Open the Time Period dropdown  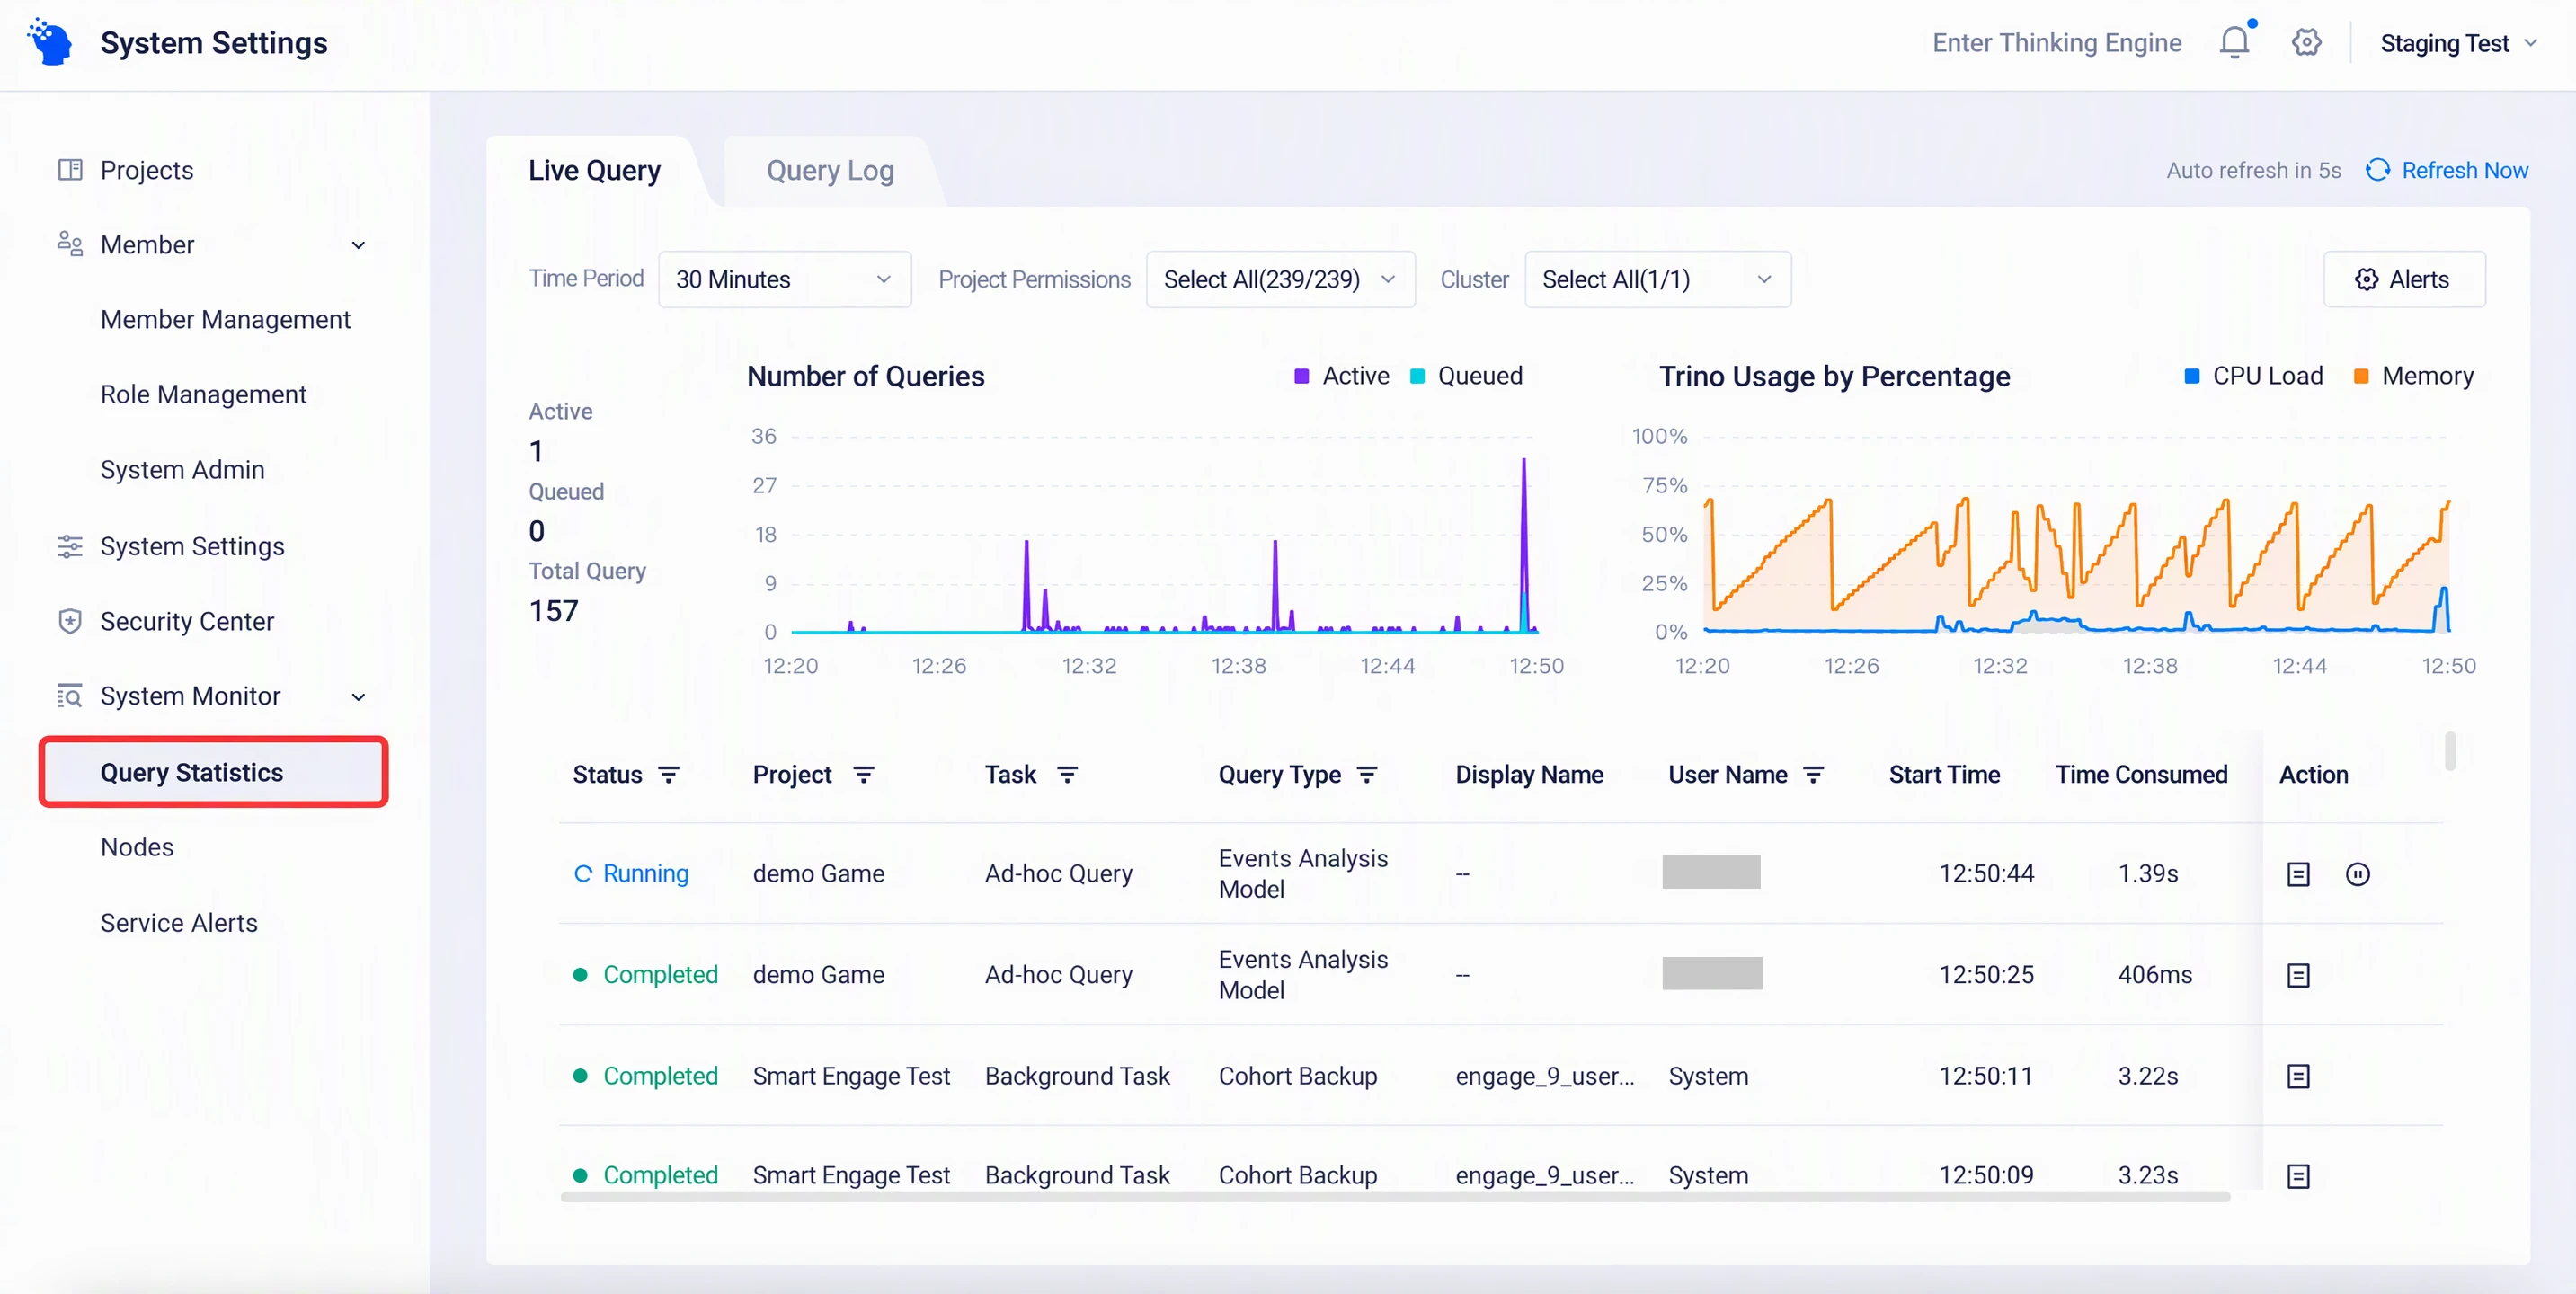coord(784,279)
